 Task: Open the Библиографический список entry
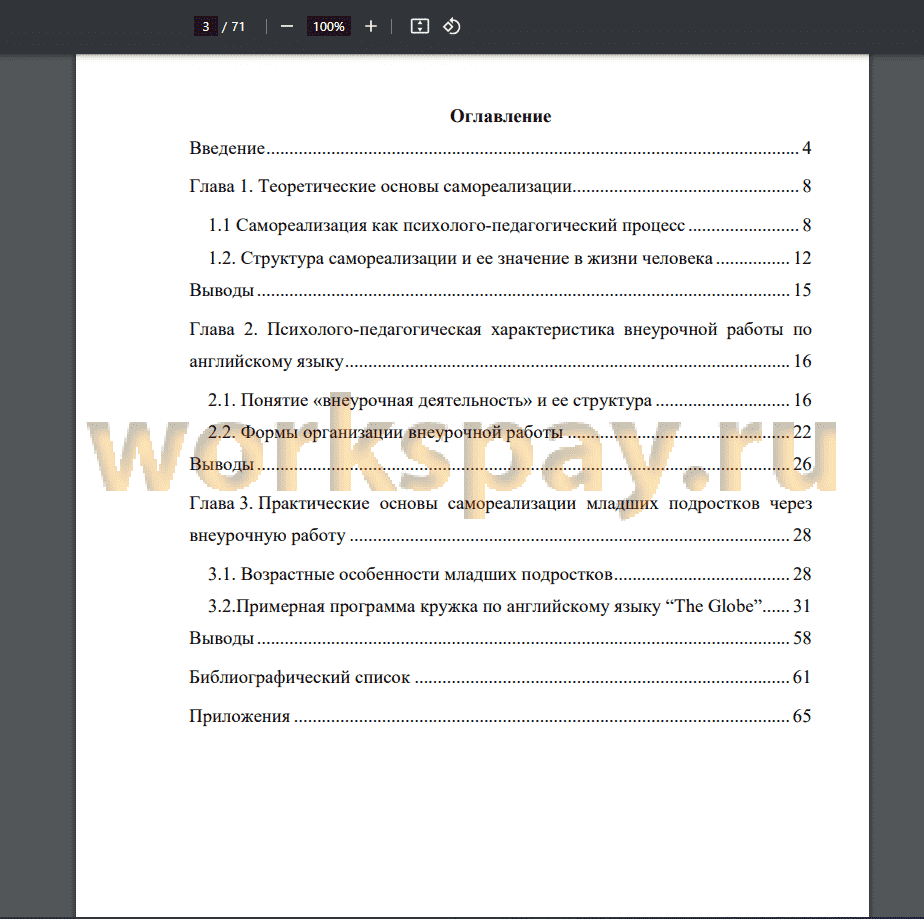coord(500,677)
